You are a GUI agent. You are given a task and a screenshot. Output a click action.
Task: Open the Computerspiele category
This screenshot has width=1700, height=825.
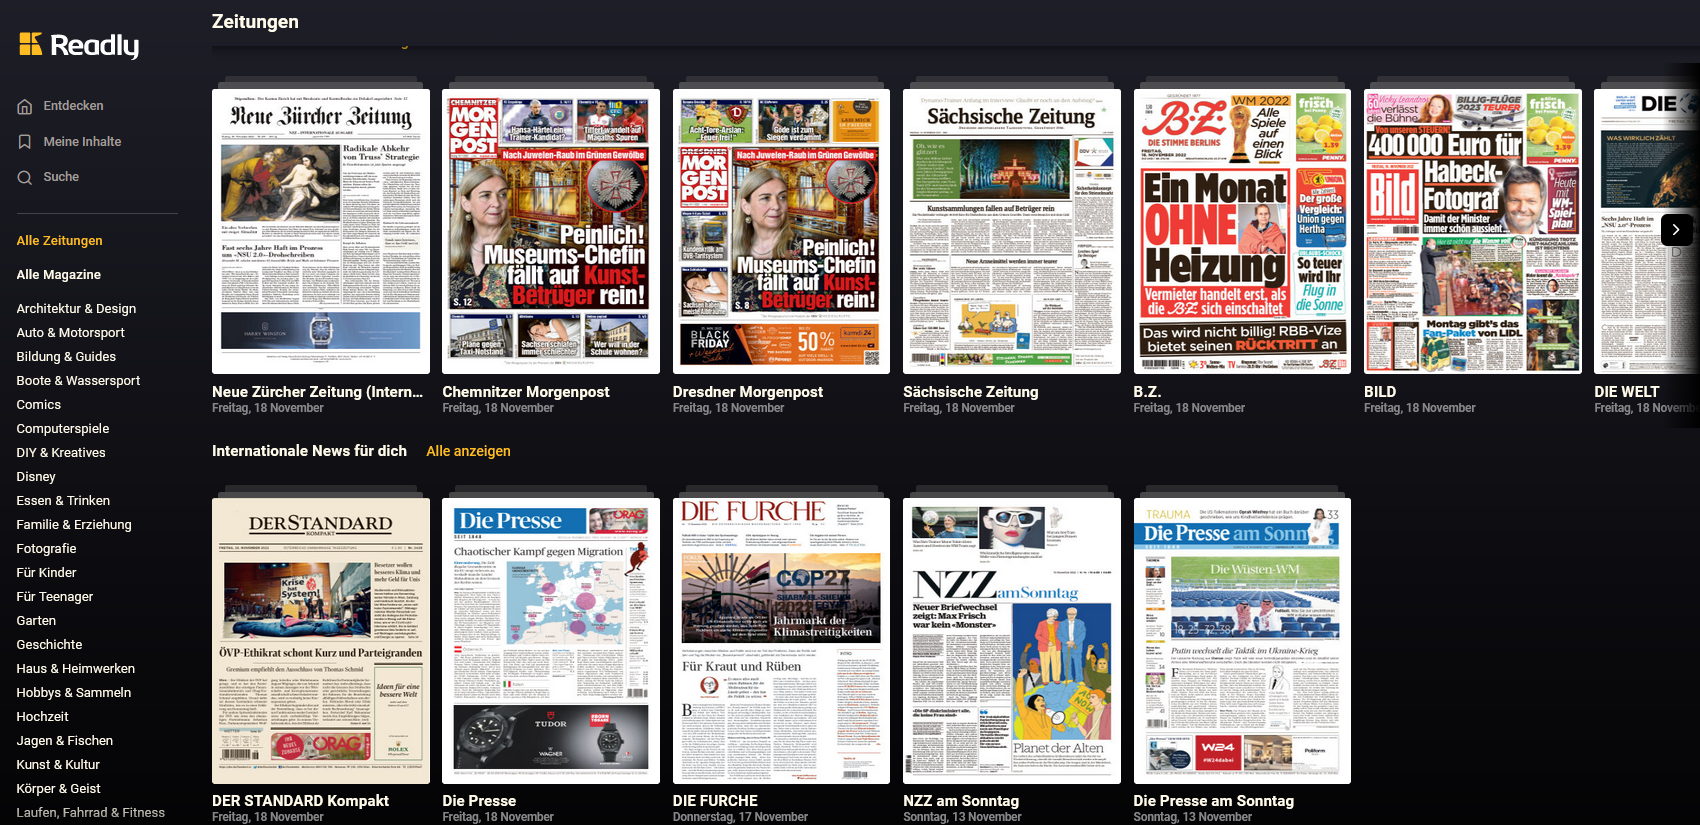tap(62, 429)
